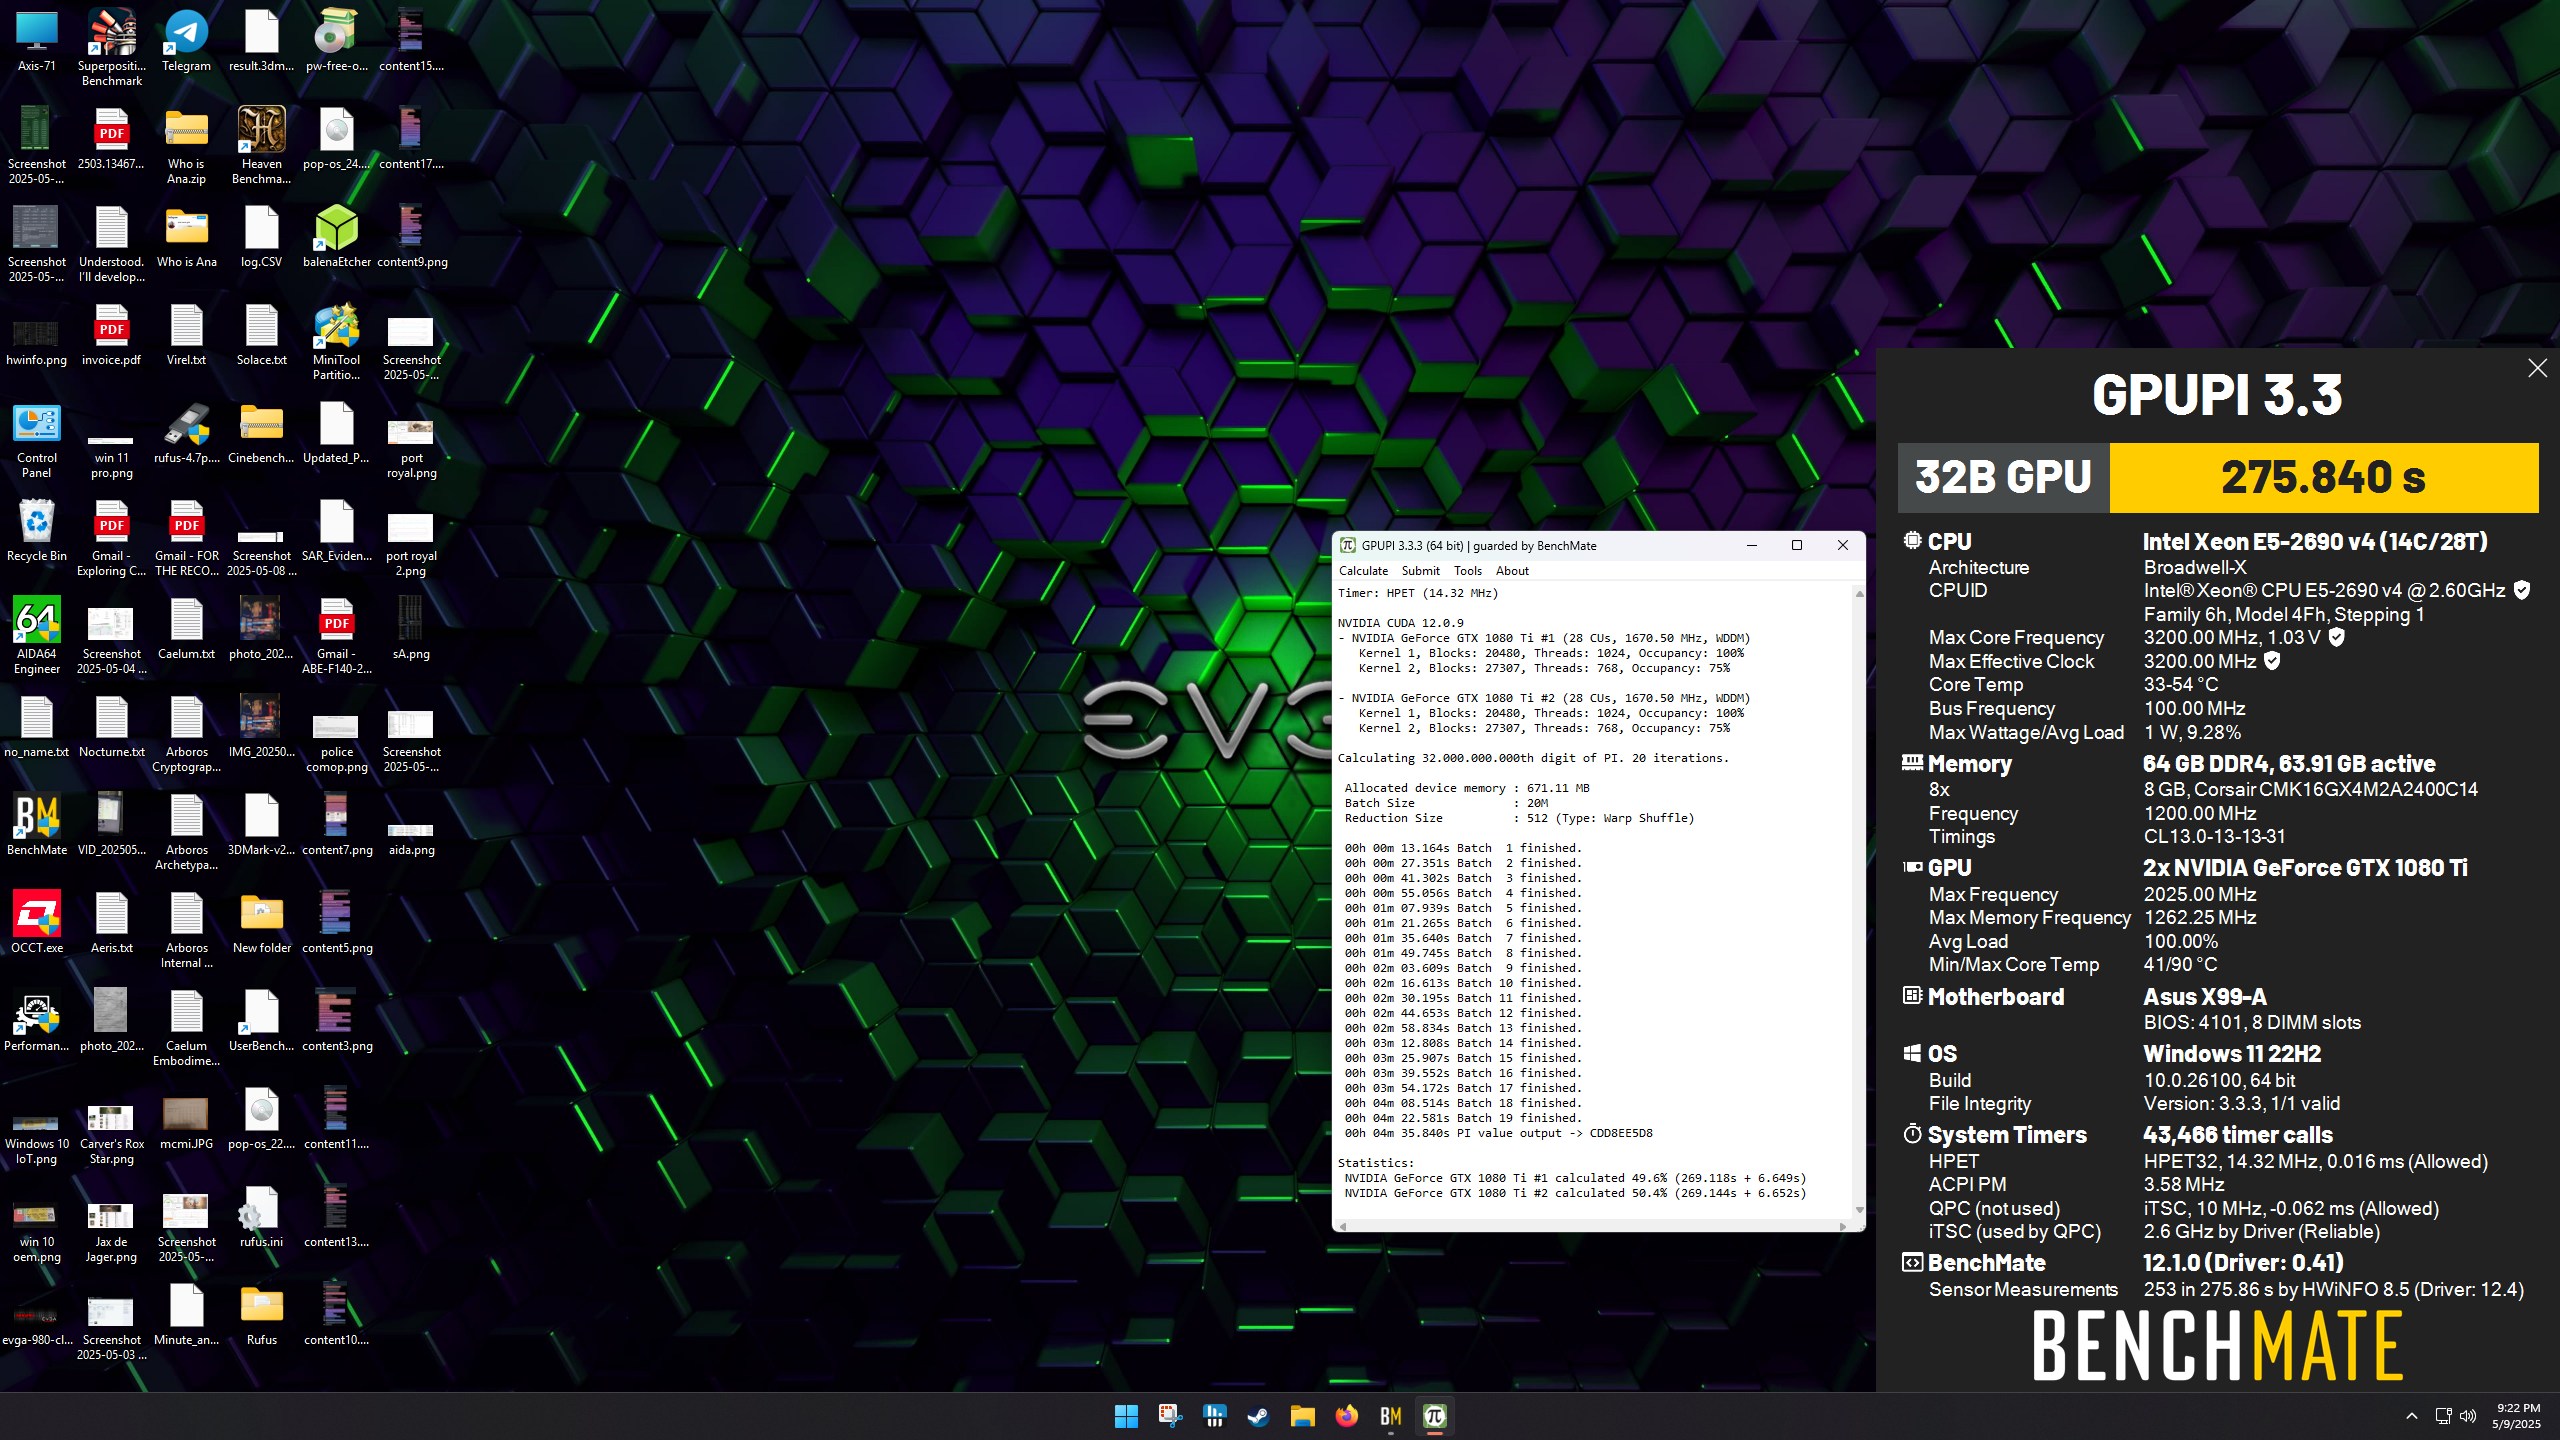Click the GPUPI window vertical scrollbar
2560x1440 pixels.
point(1859,901)
